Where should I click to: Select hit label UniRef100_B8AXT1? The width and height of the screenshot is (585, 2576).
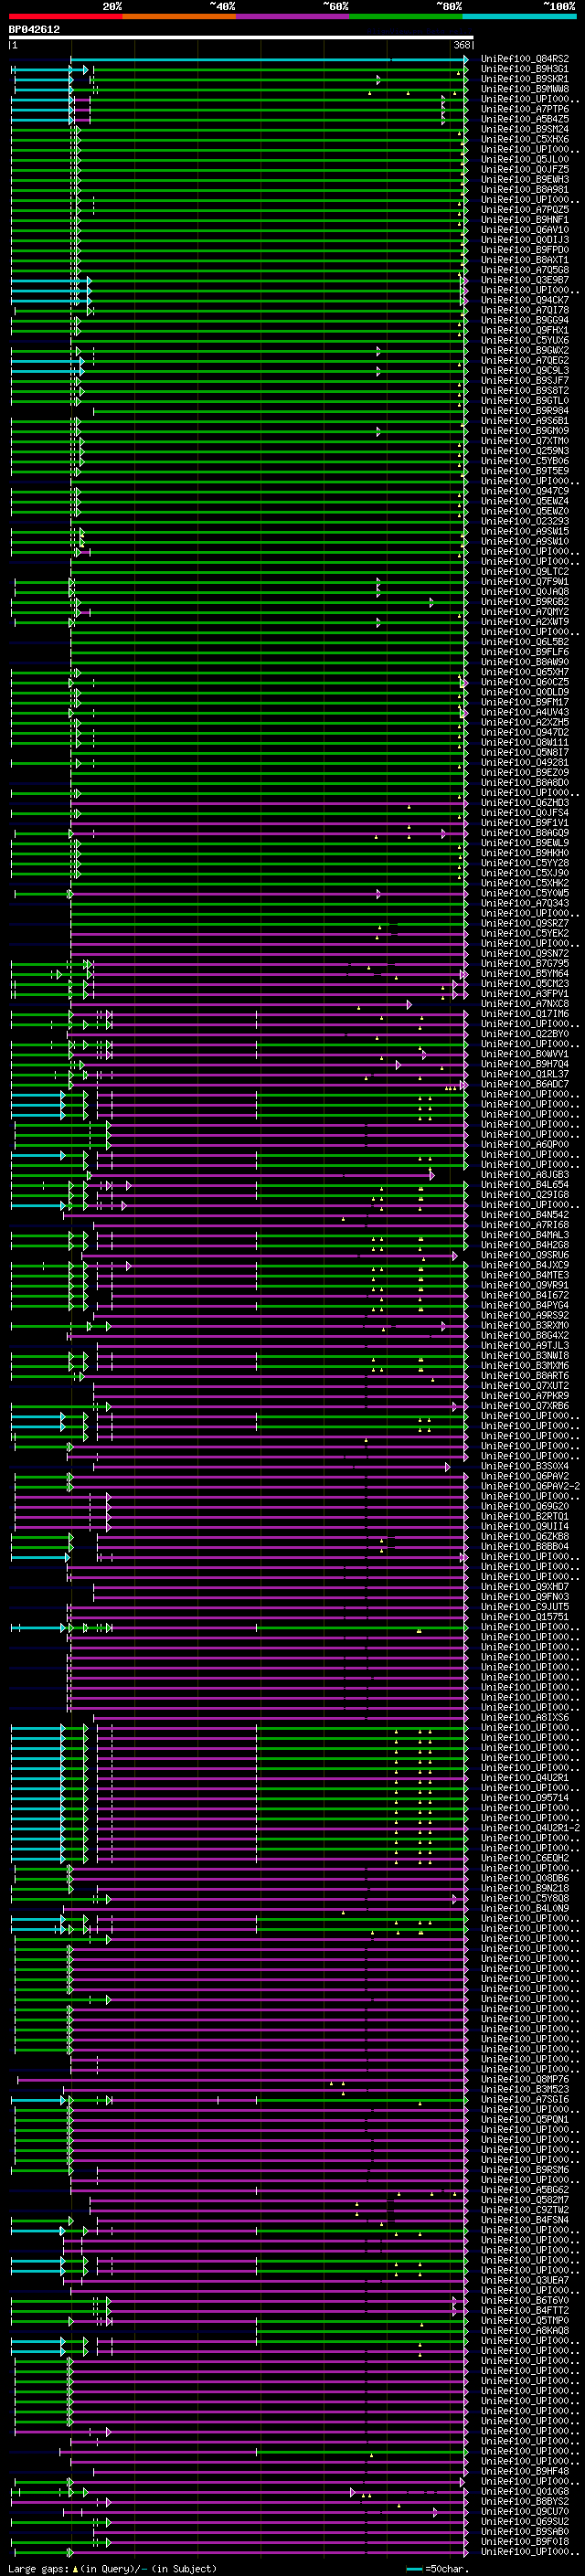(525, 260)
